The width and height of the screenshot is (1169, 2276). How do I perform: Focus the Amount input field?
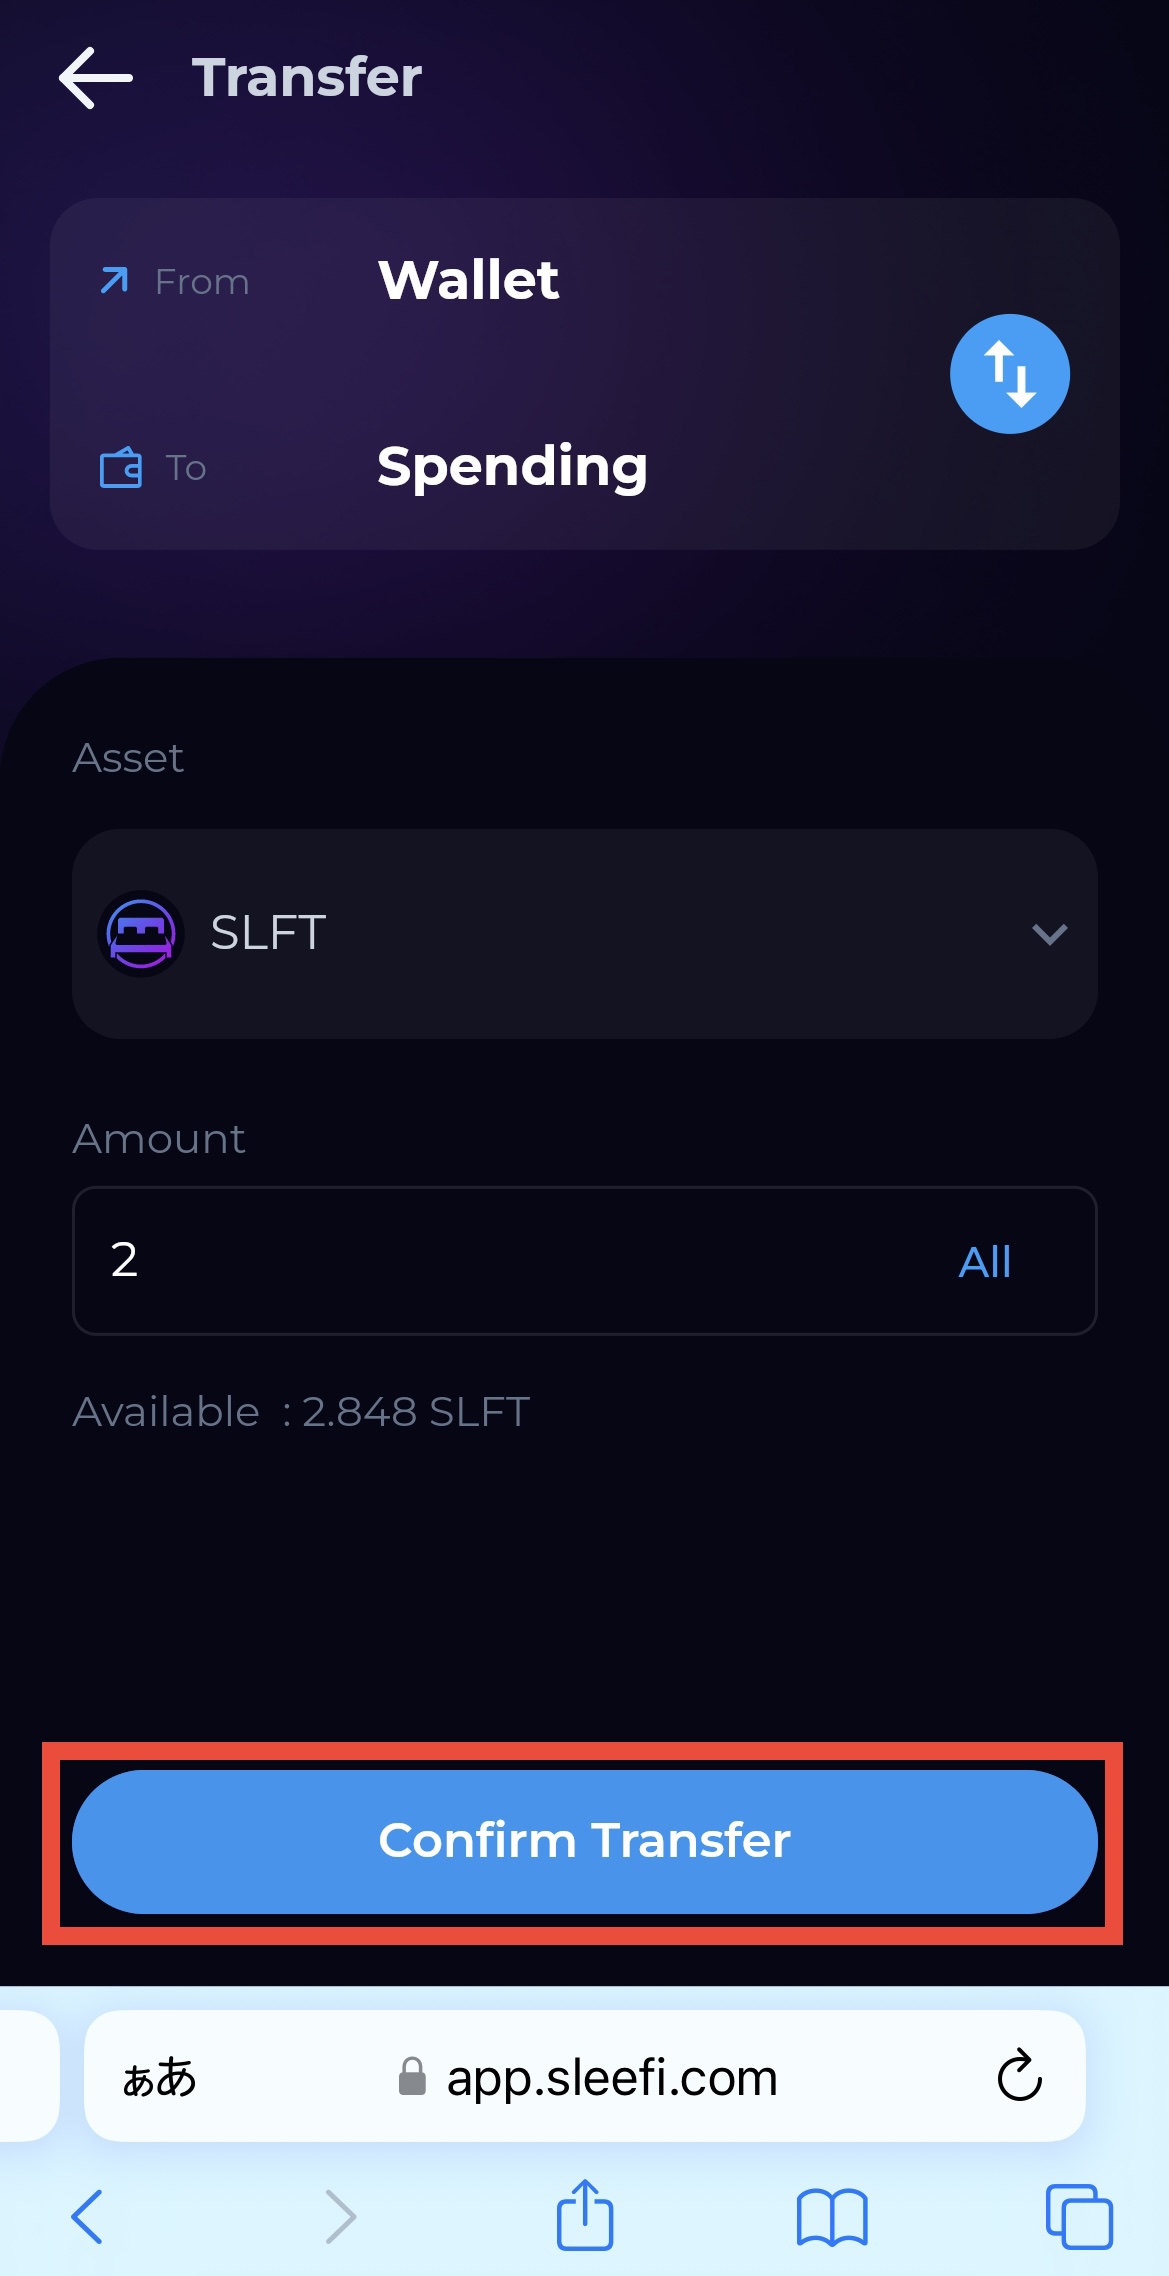500,1260
